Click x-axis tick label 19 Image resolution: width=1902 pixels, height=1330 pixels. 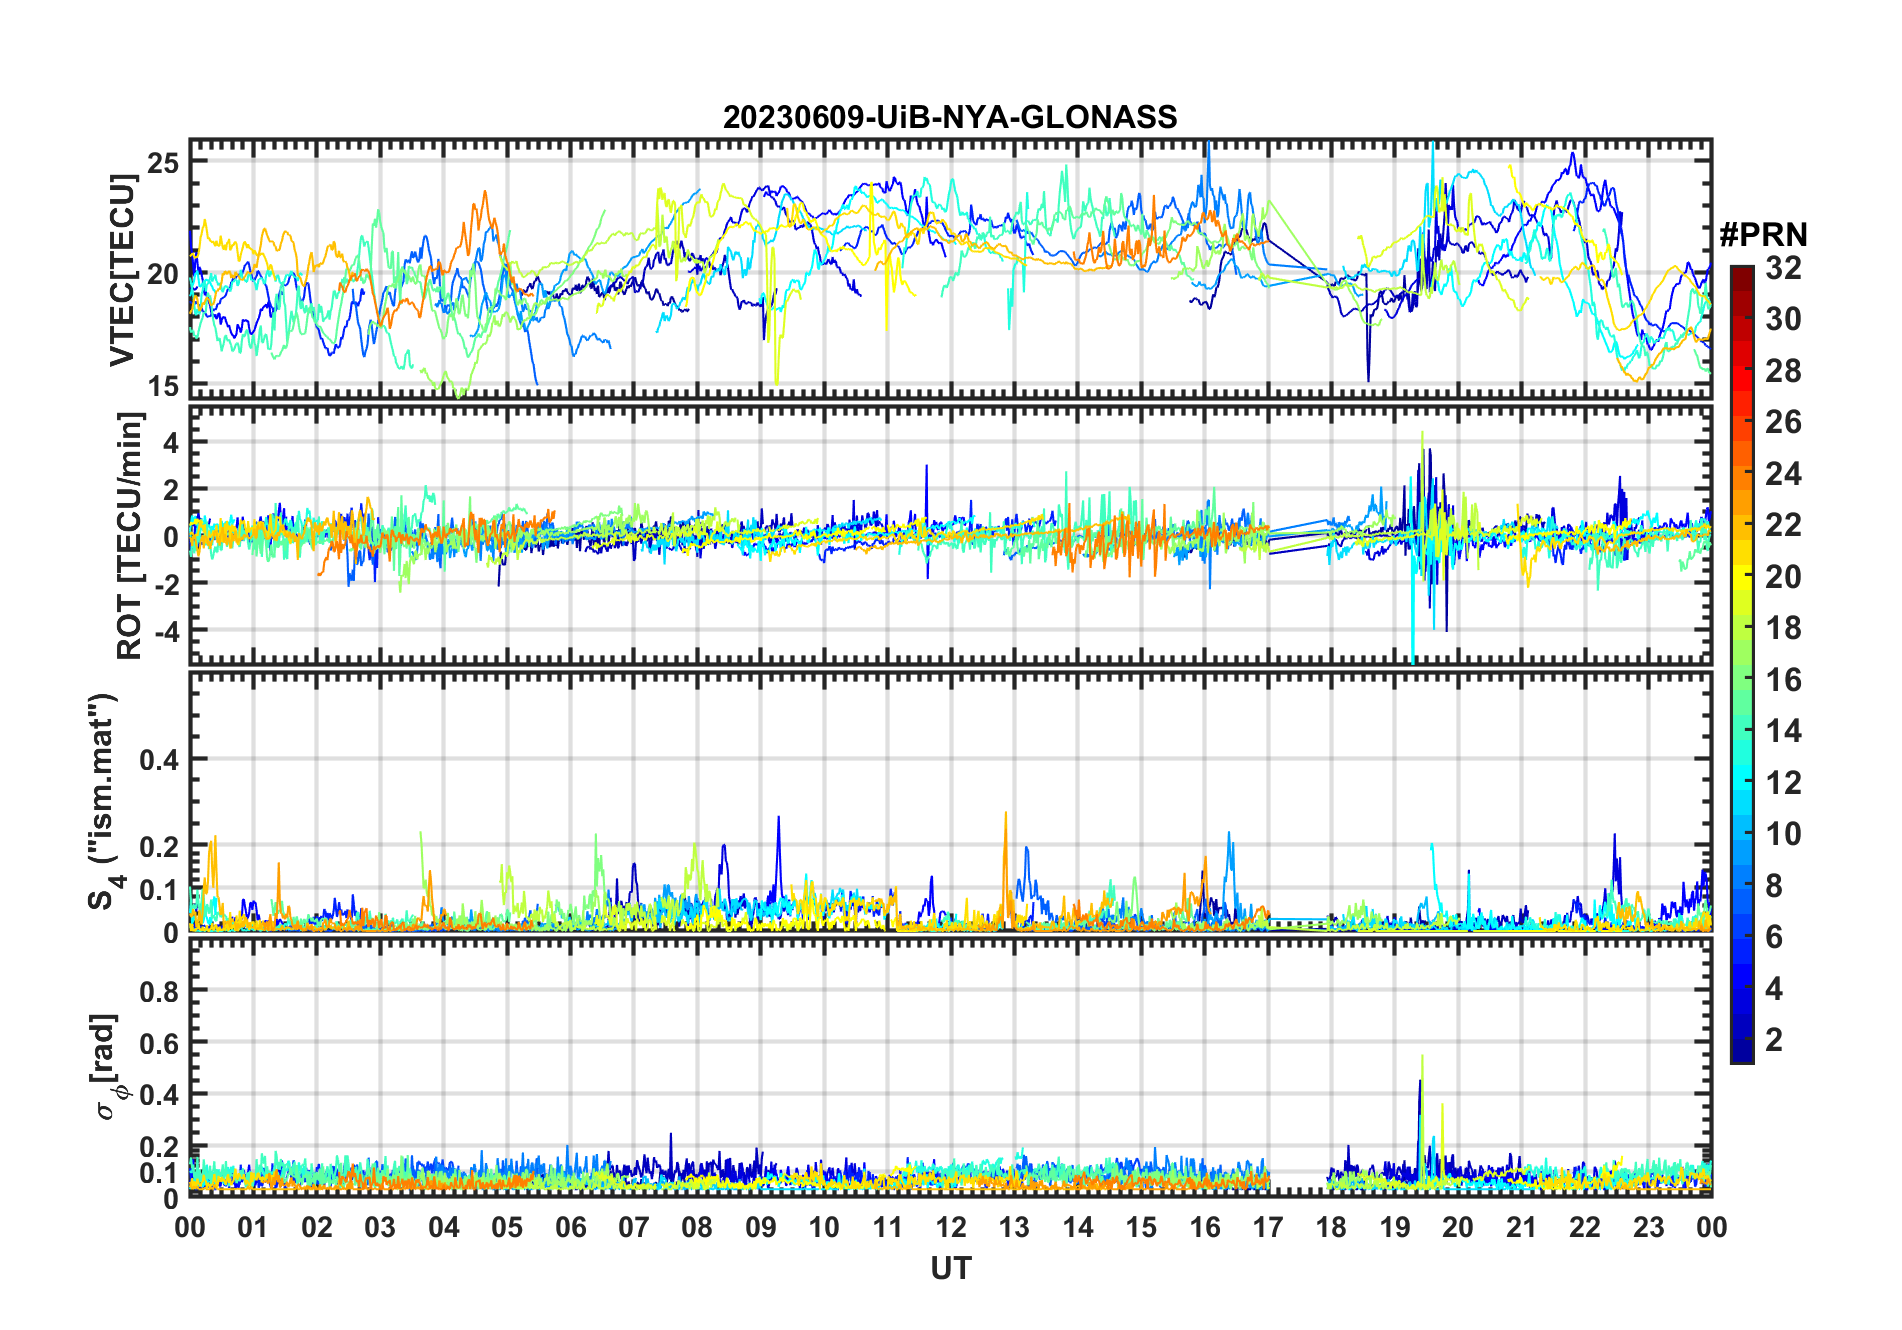click(x=1395, y=1227)
